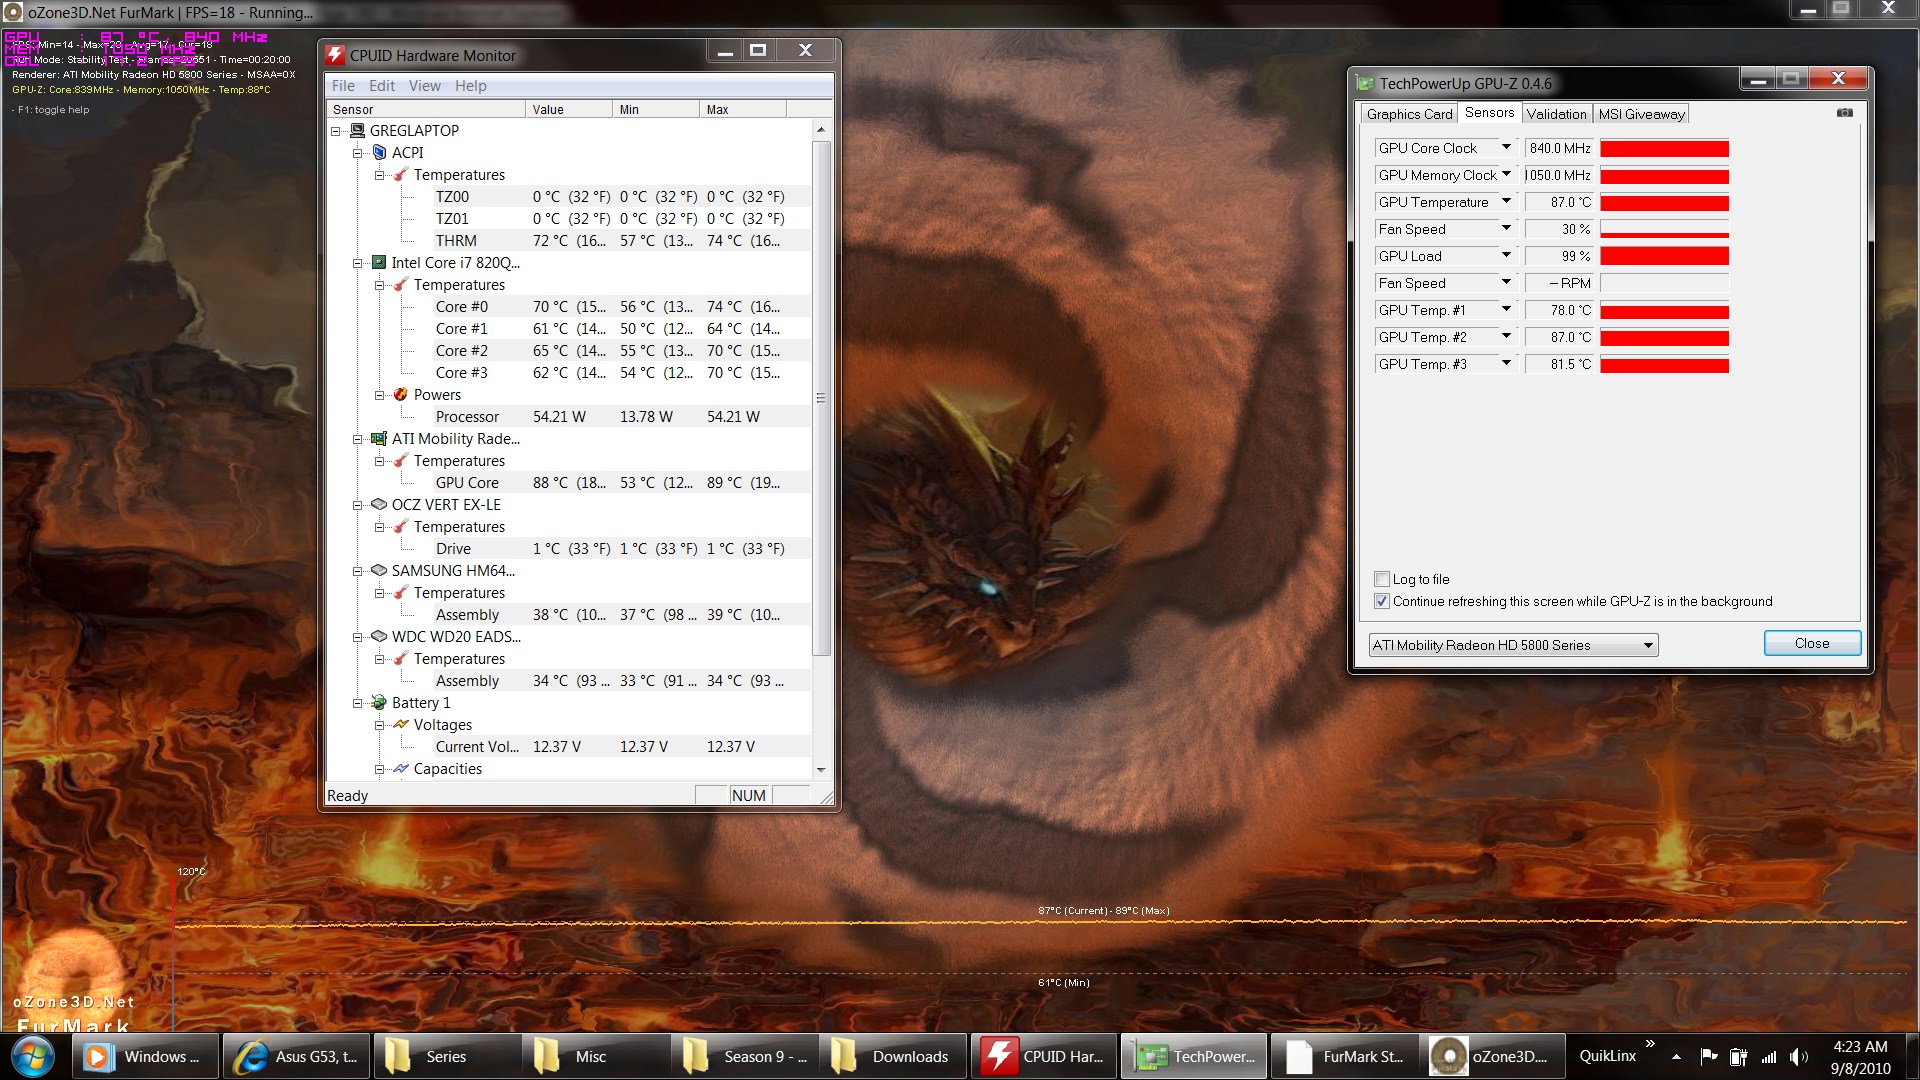Screen dimensions: 1920x1080
Task: Click the Max column header
Action: 743,109
